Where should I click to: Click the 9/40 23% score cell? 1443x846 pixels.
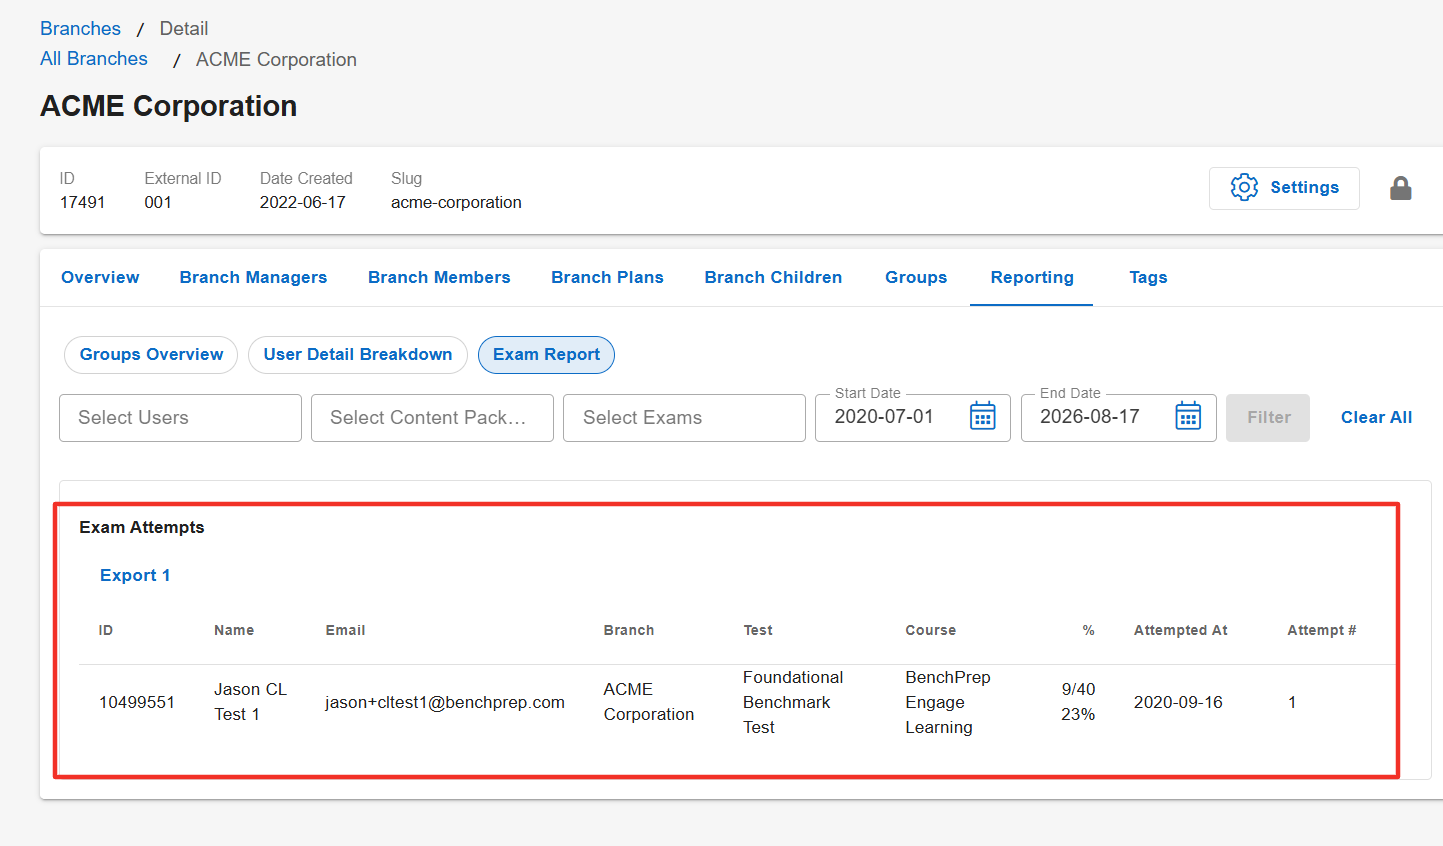[x=1078, y=702]
